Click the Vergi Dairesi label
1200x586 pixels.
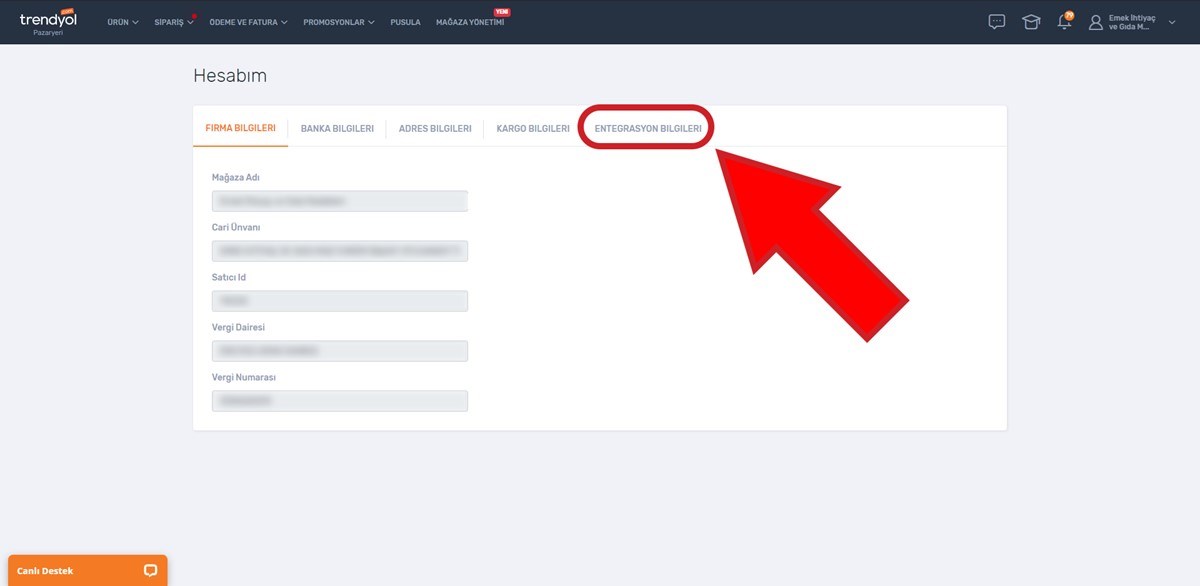tap(238, 327)
